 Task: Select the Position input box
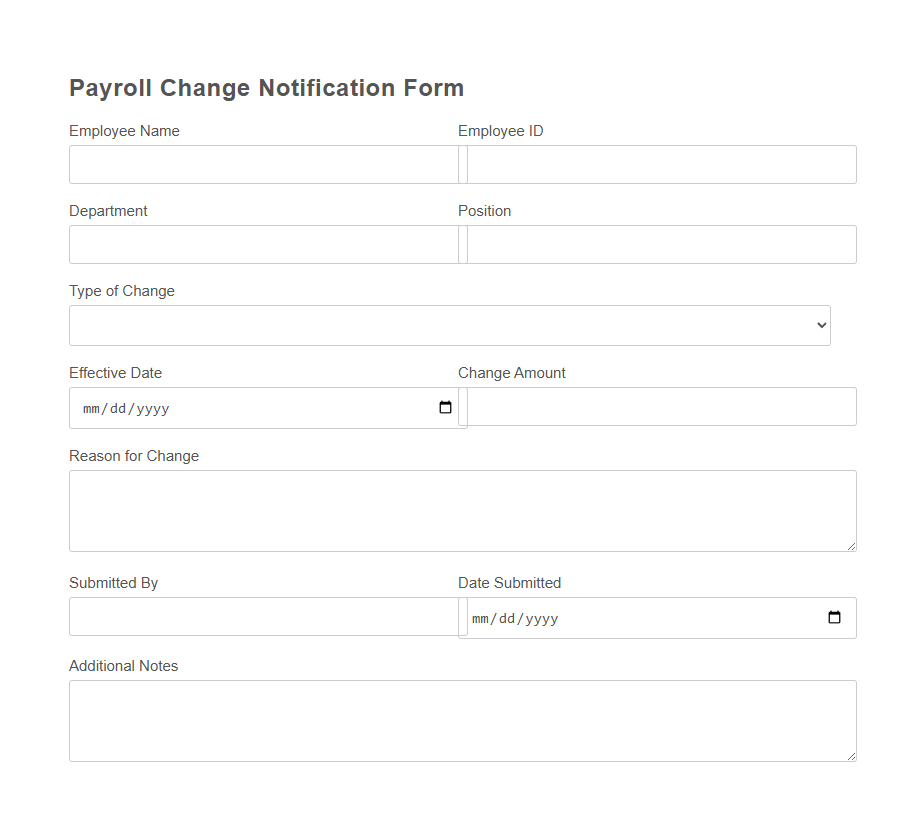point(660,244)
